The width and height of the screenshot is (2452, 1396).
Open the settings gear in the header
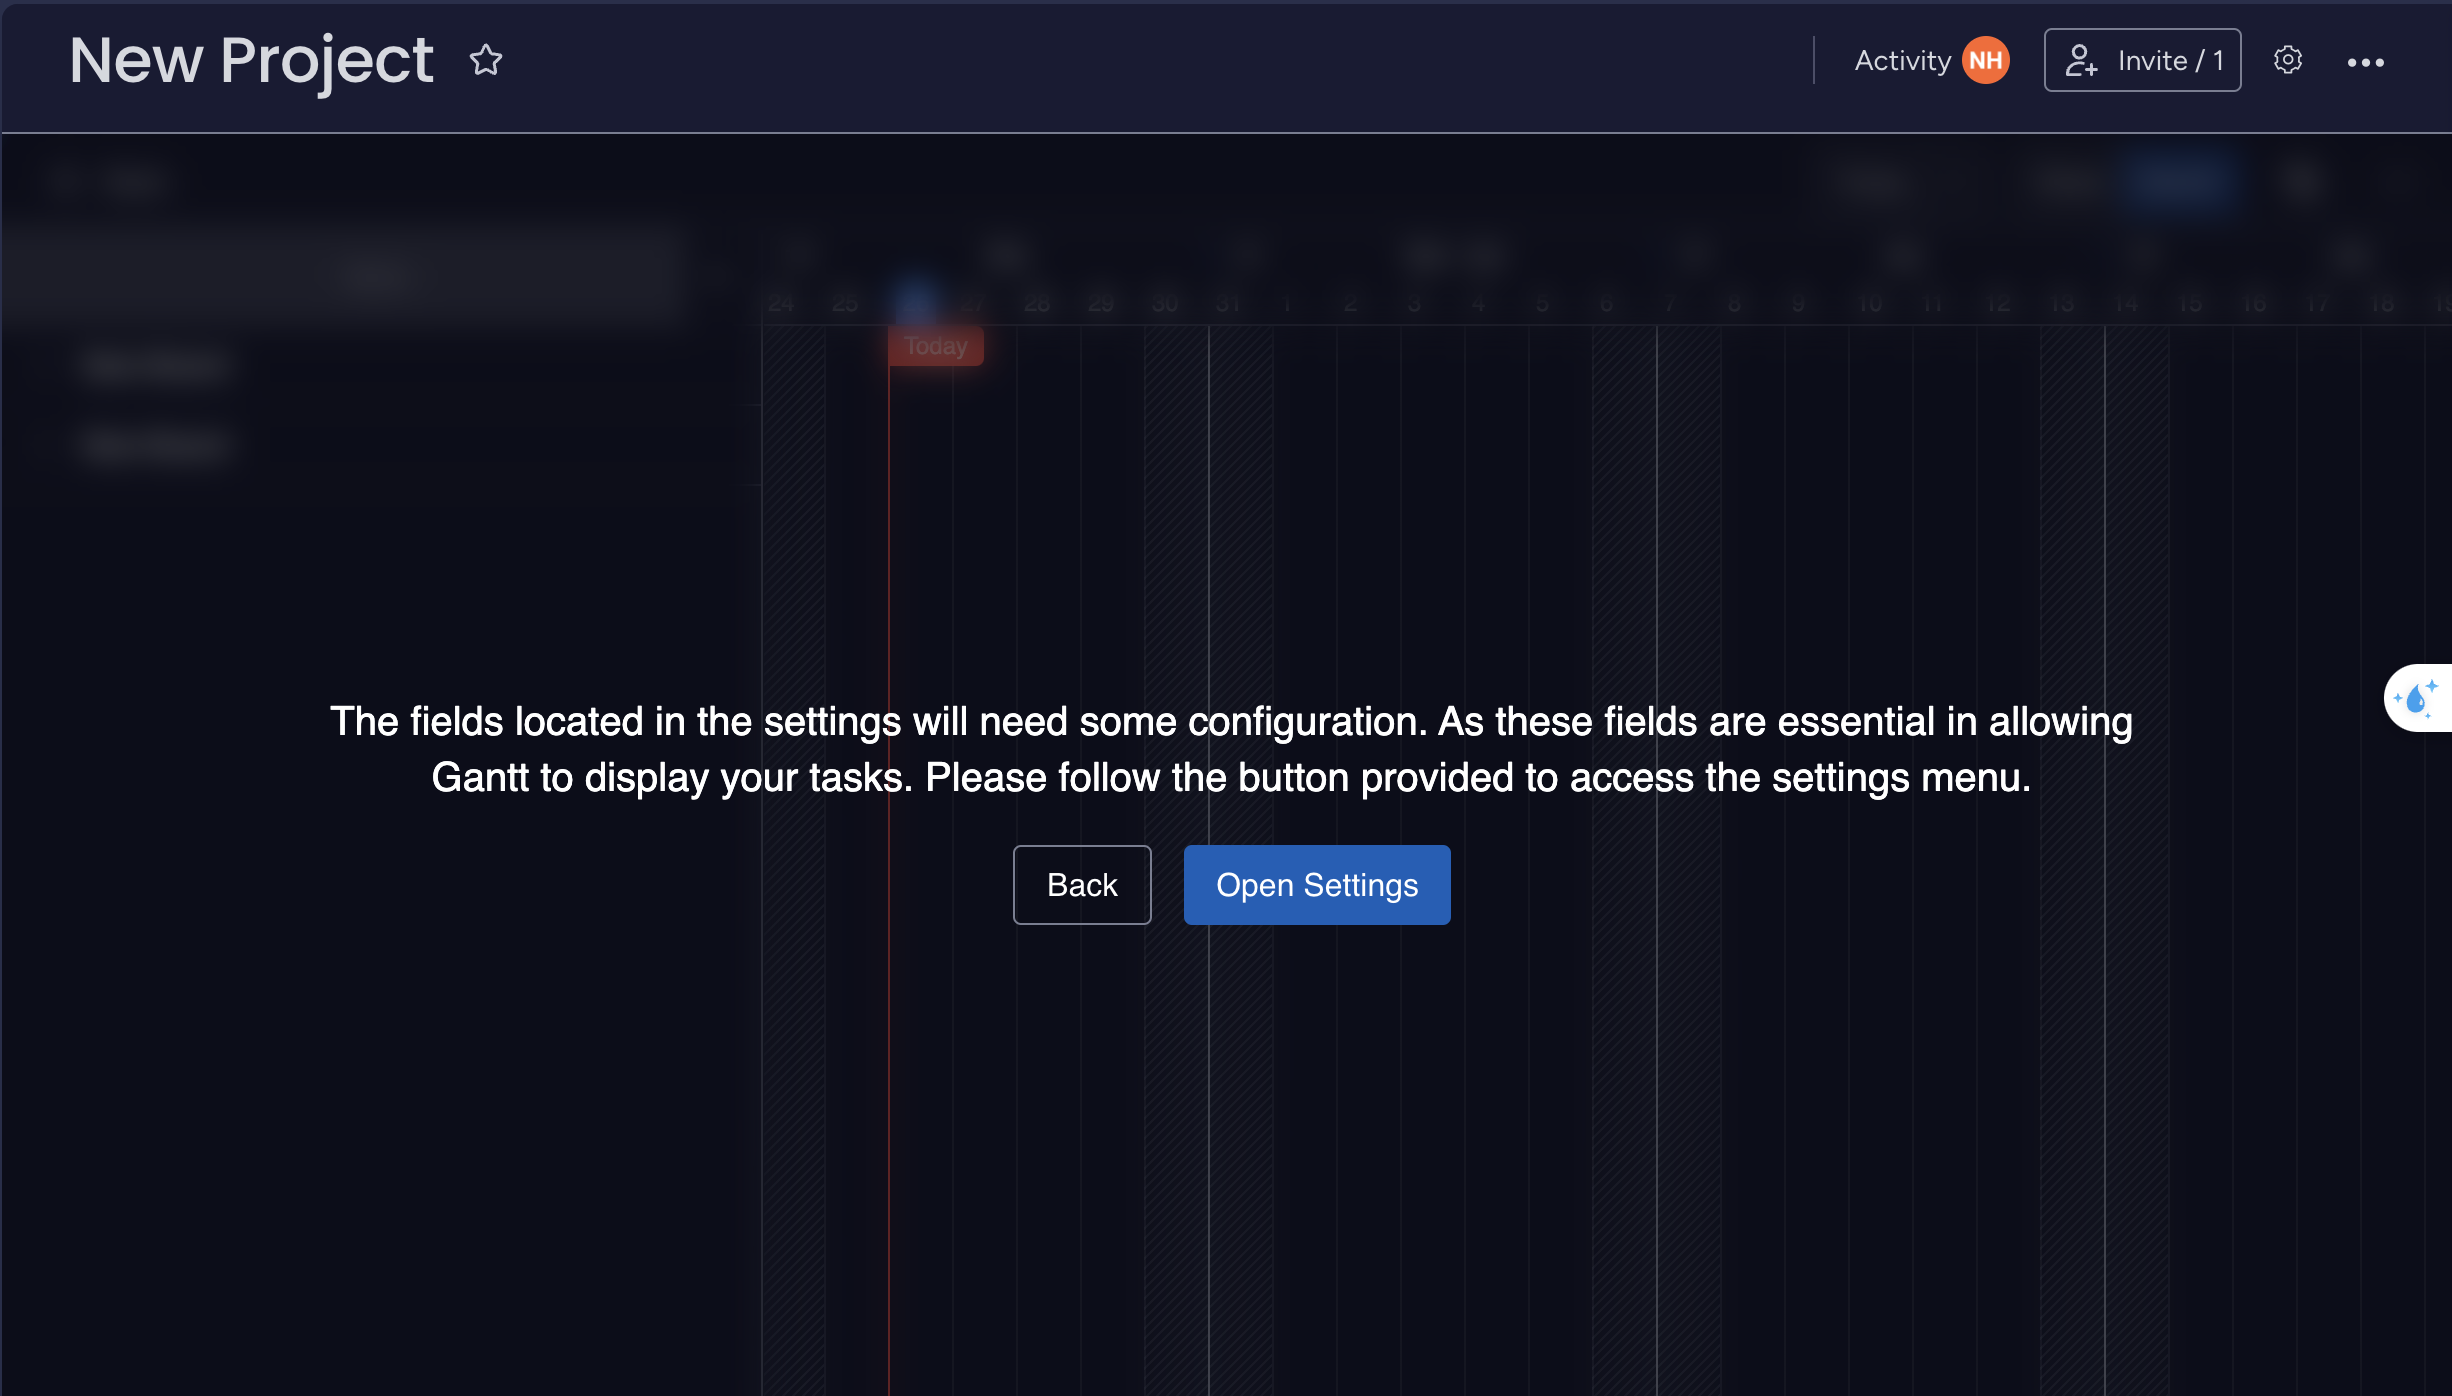(2289, 60)
